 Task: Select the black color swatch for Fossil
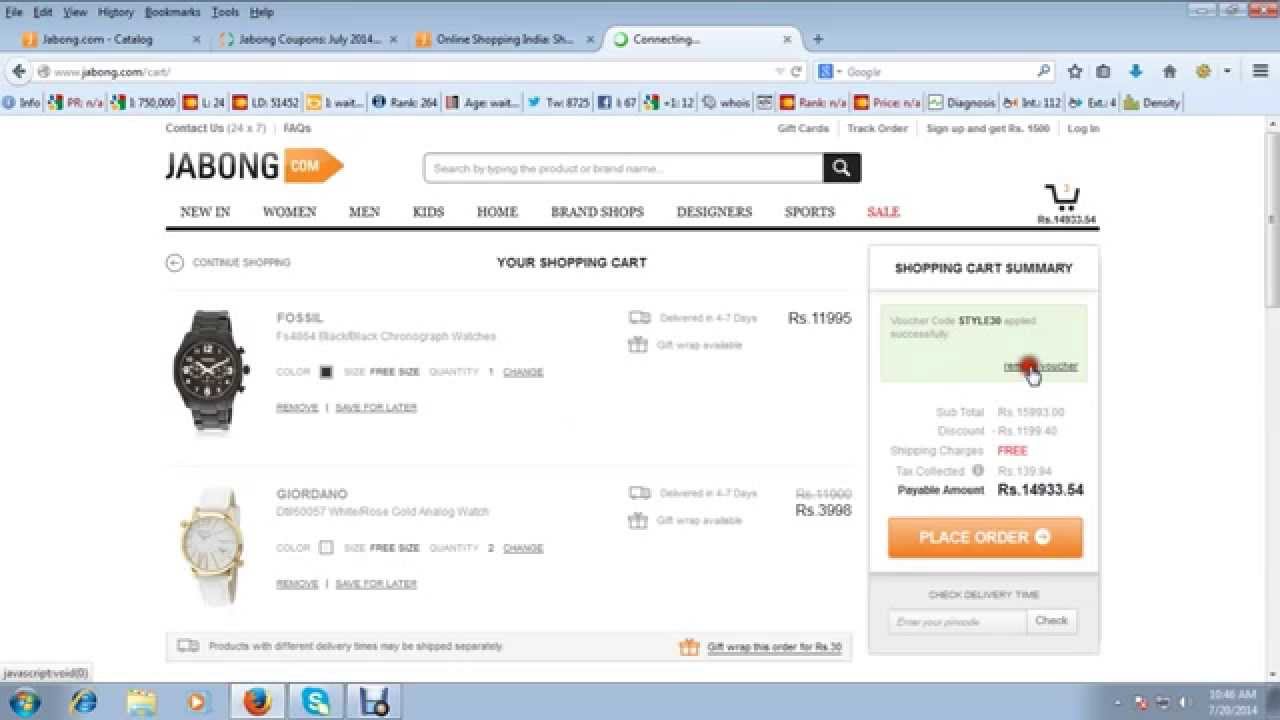click(326, 372)
